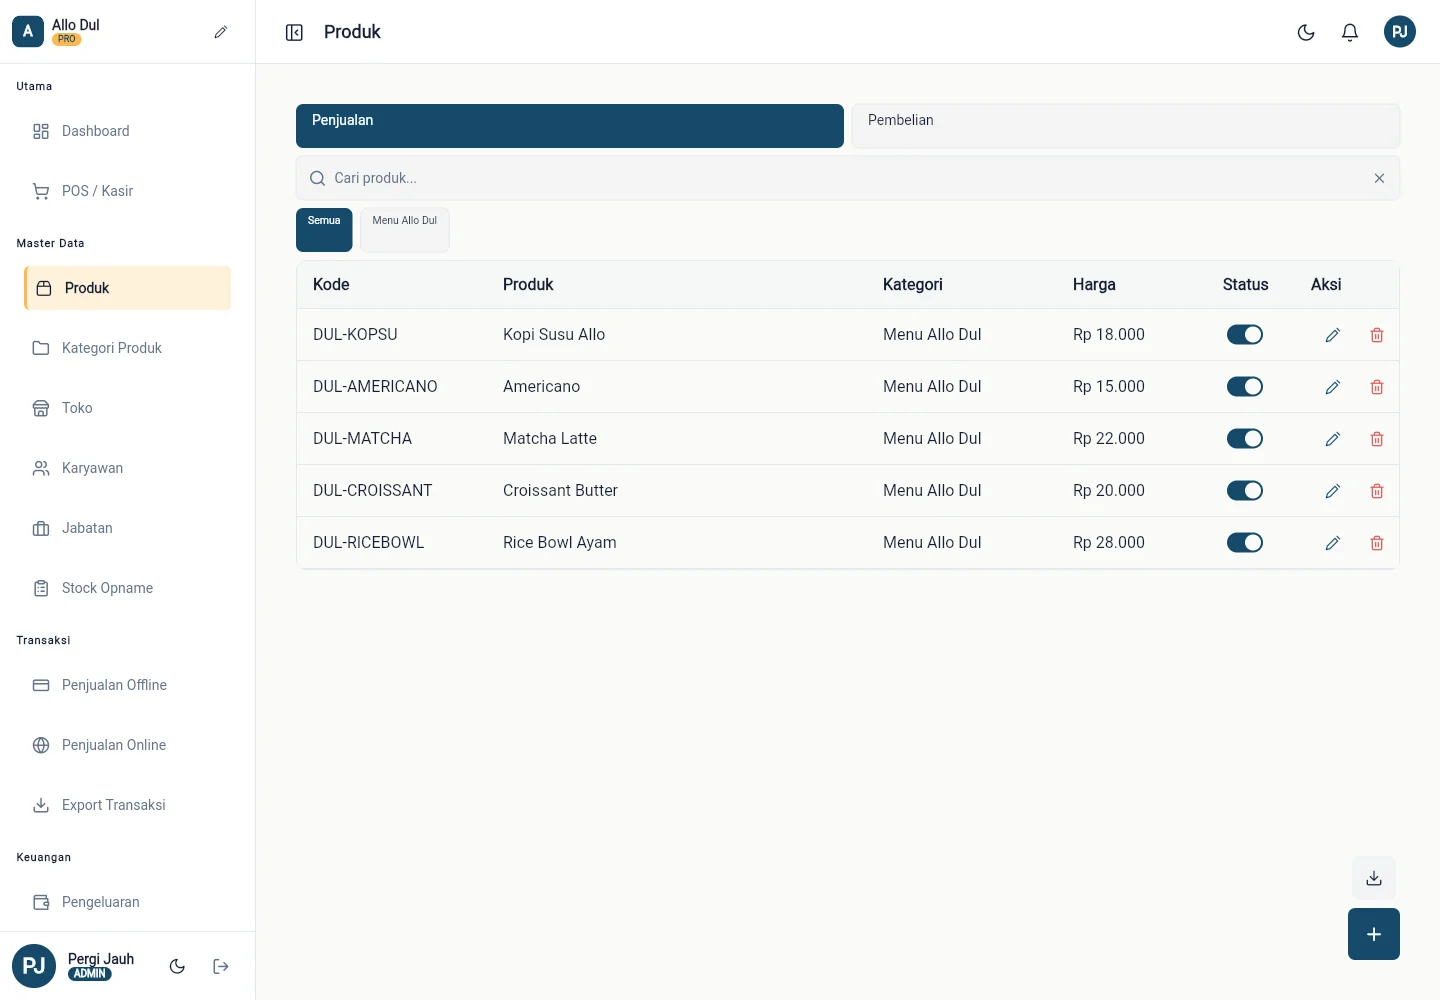
Task: Toggle the moon icon in sidebar footer
Action: tap(177, 966)
